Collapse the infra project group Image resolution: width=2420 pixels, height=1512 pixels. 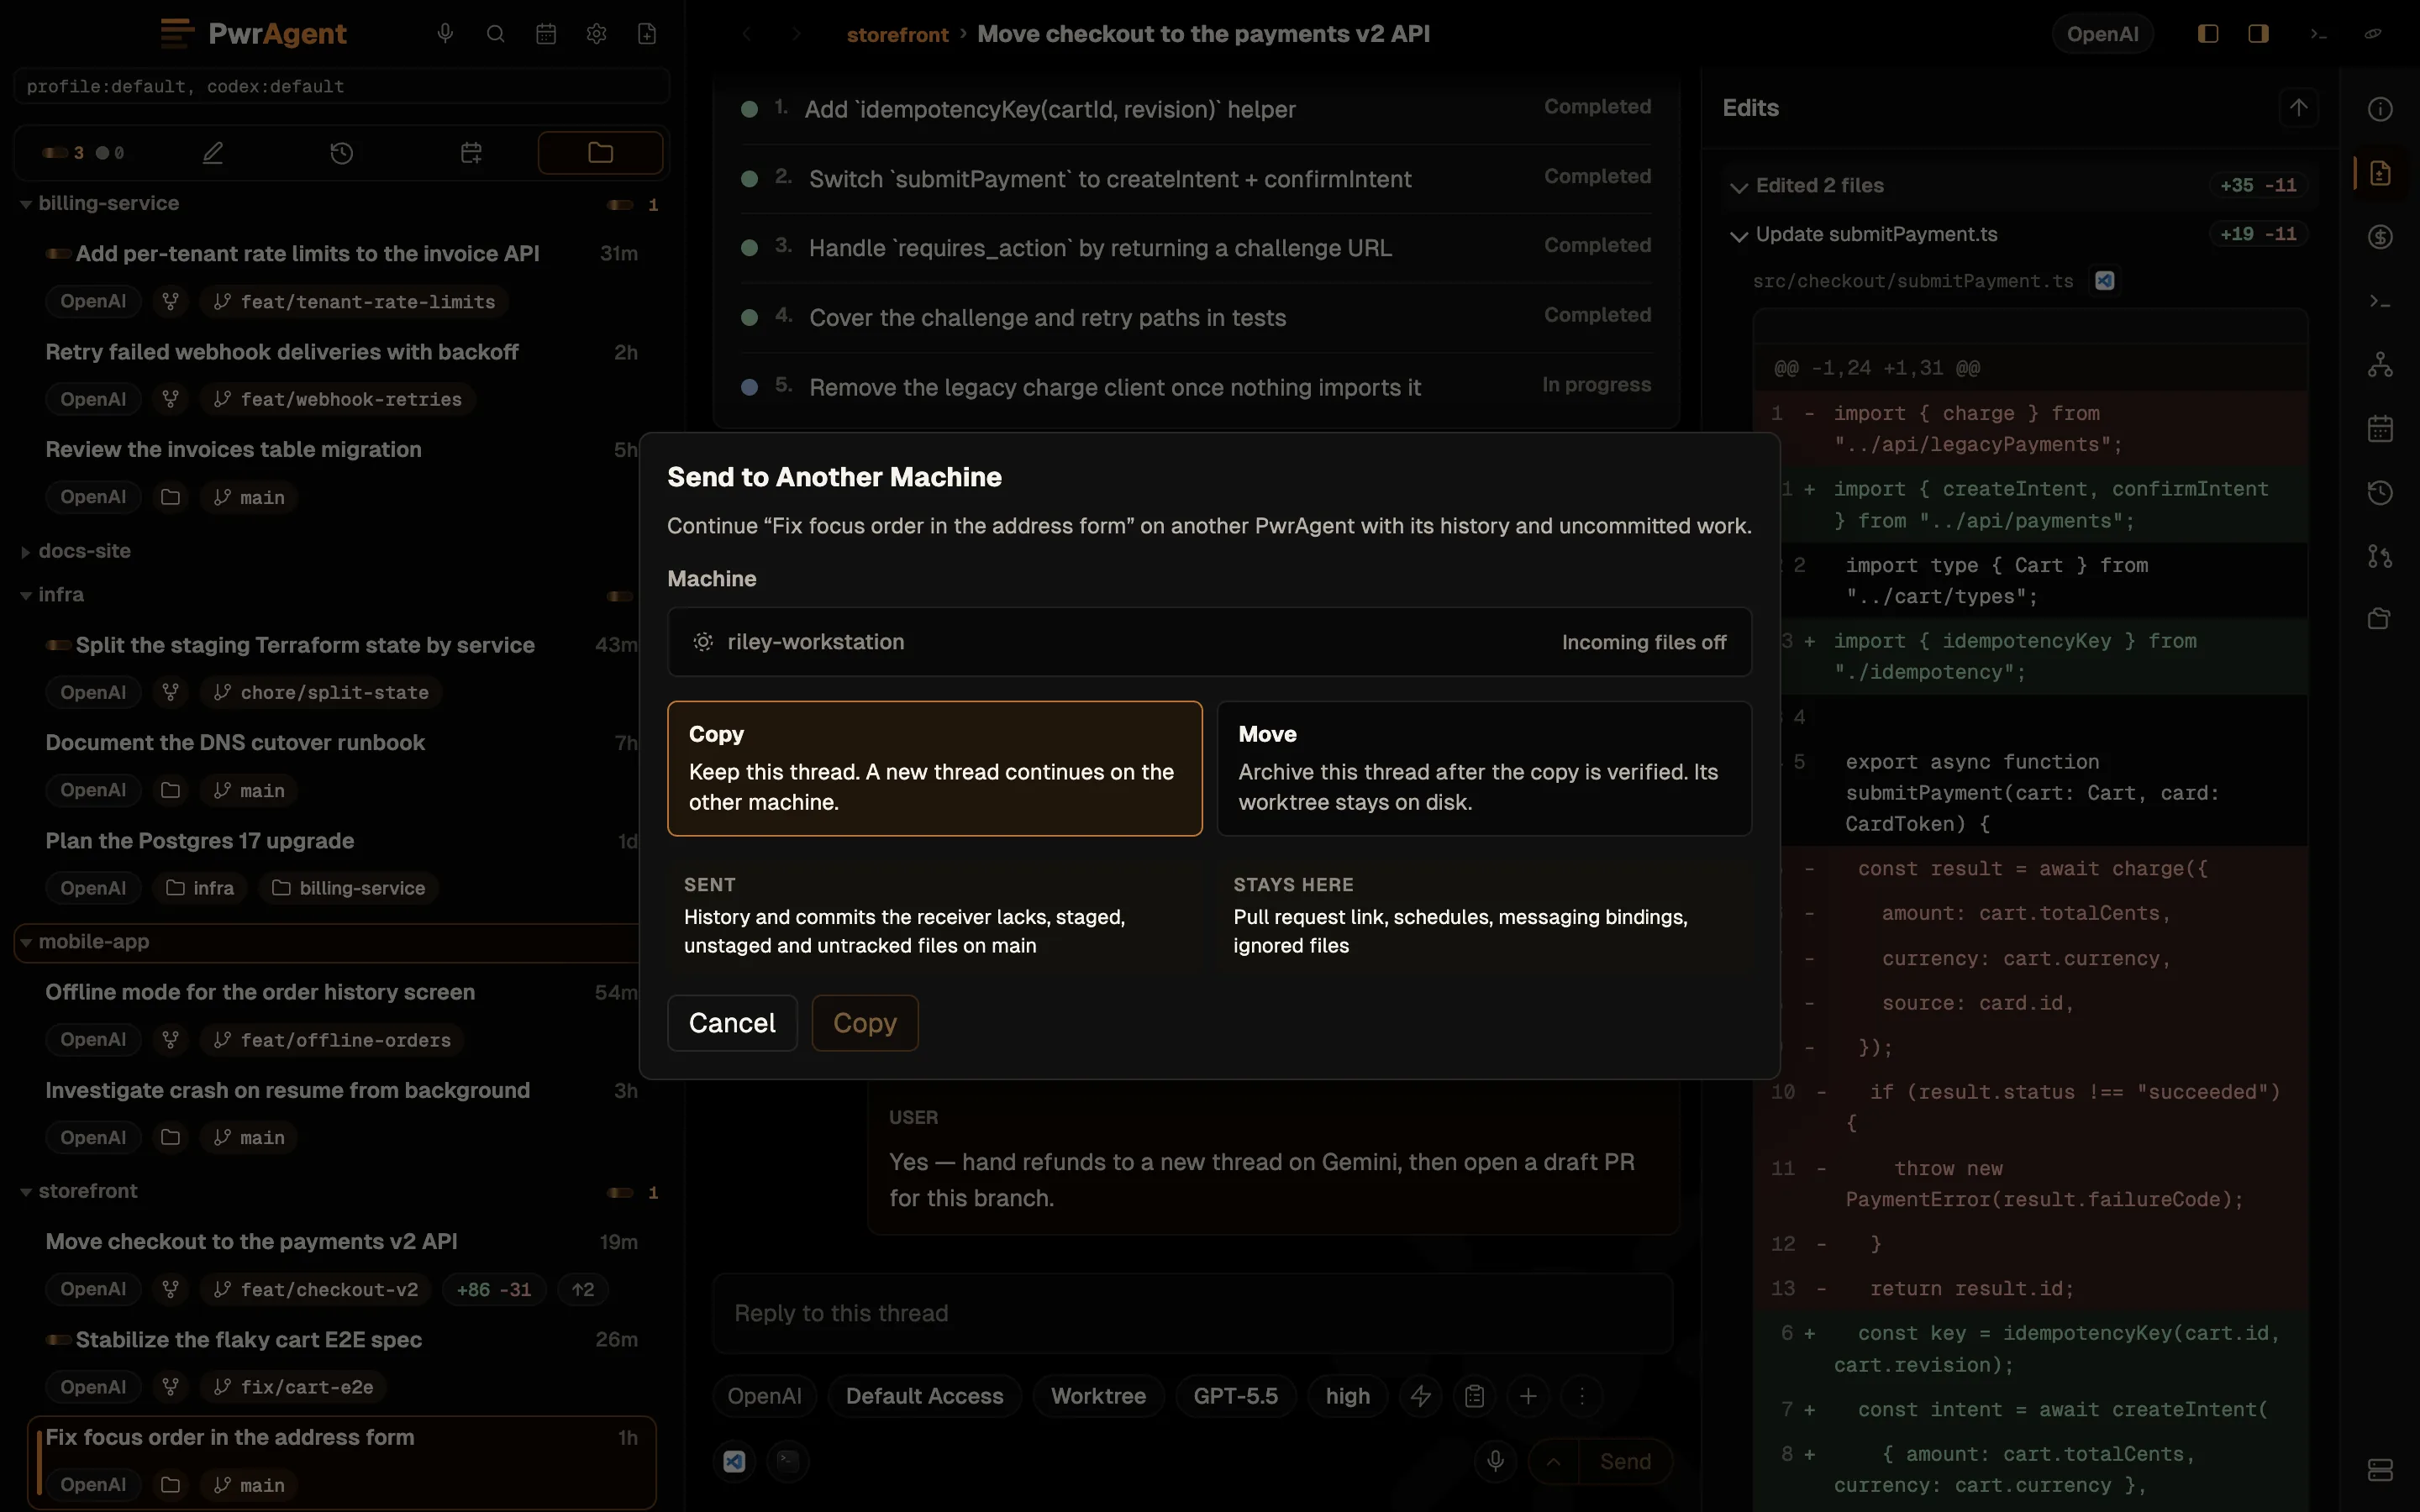(x=26, y=596)
